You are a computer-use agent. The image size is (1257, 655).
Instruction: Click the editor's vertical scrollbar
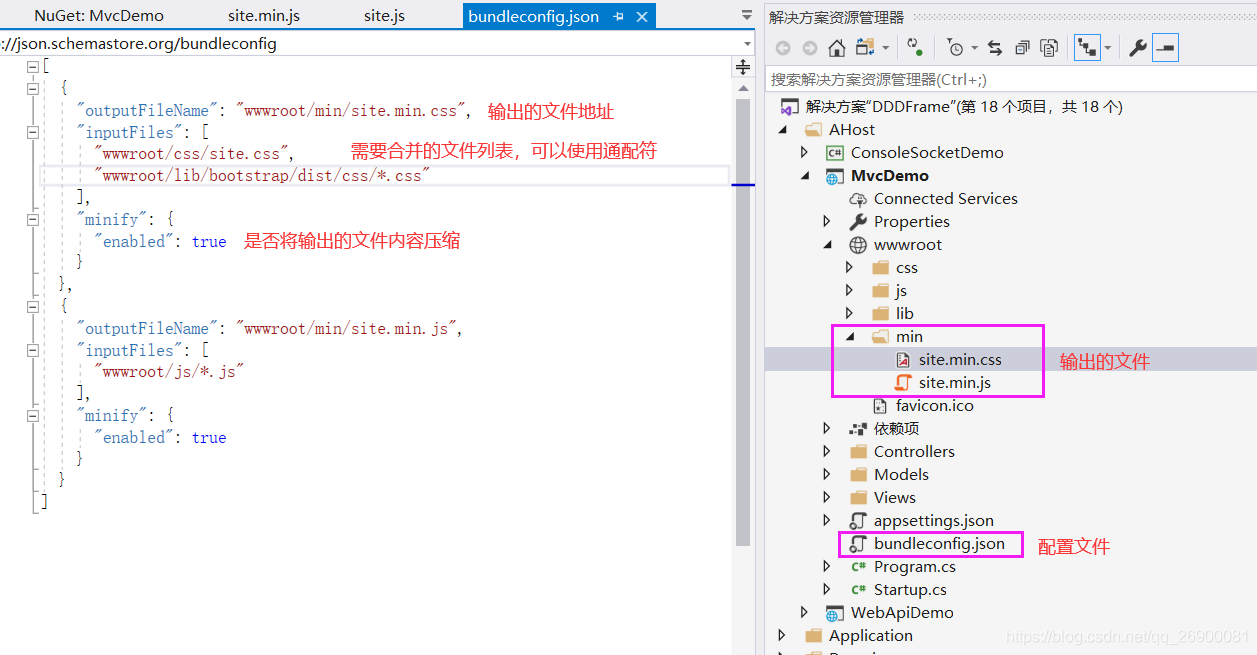(743, 300)
